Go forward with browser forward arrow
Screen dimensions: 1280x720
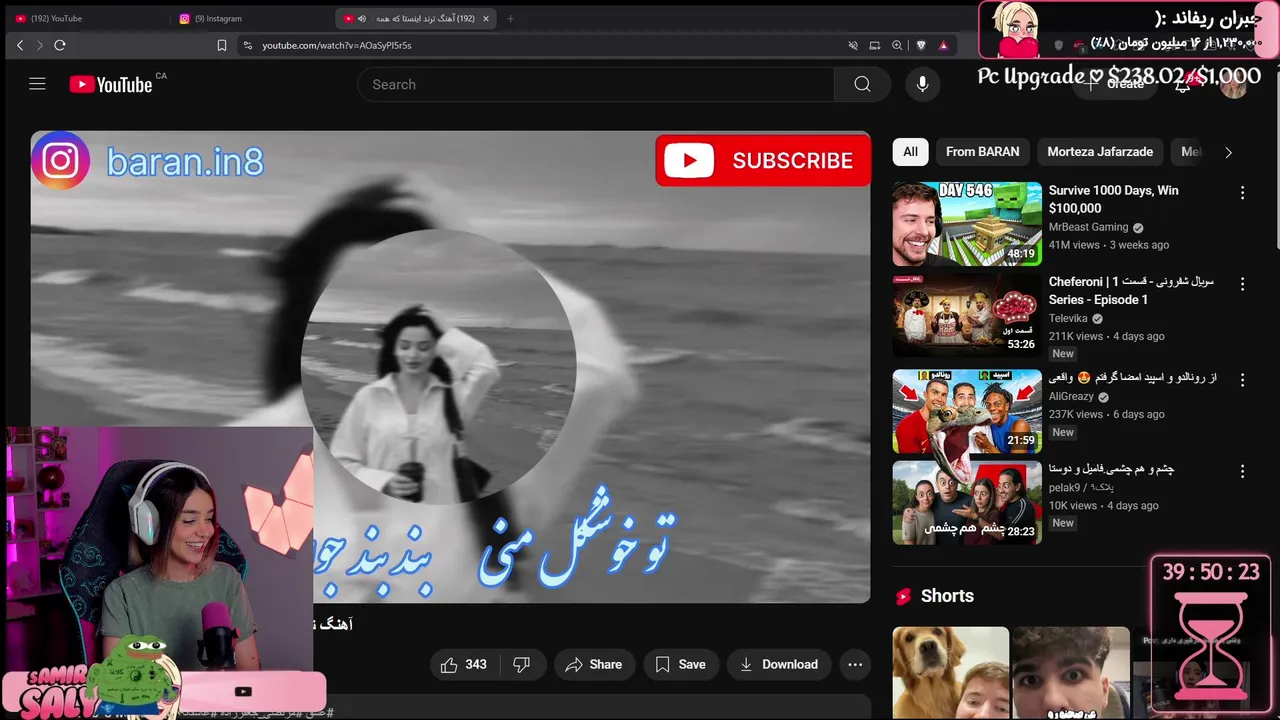pos(39,45)
